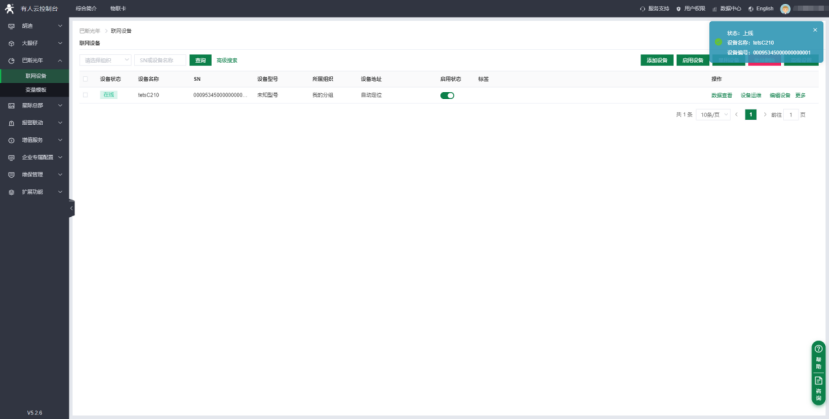The width and height of the screenshot is (830, 419).
Task: Expand the 增值服务 sidebar menu
Action: [34, 140]
